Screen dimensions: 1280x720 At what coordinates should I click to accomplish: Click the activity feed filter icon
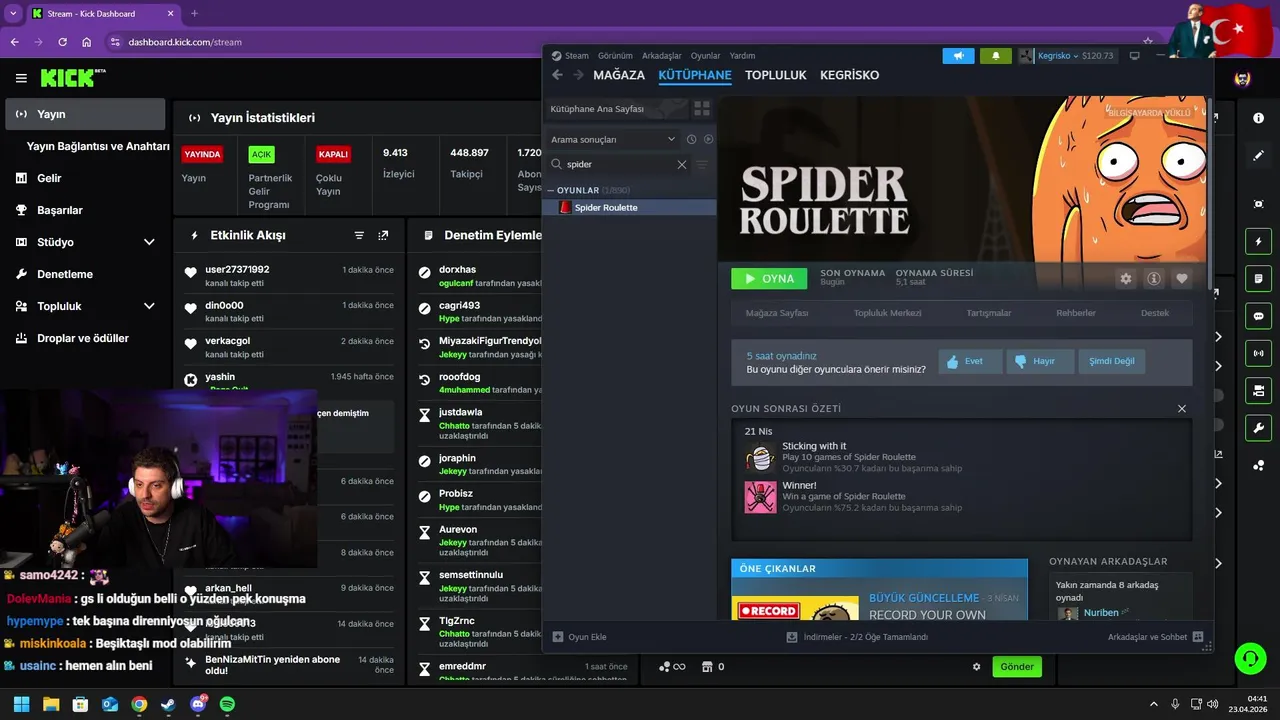pos(359,235)
